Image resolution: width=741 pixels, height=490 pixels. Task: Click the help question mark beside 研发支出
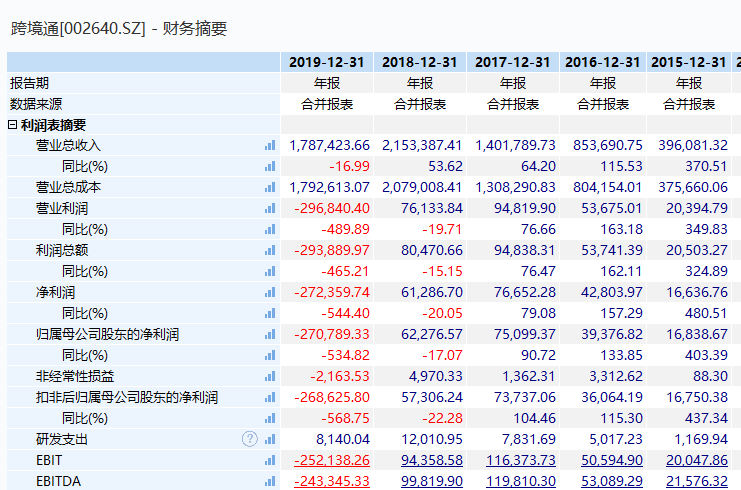click(x=250, y=439)
